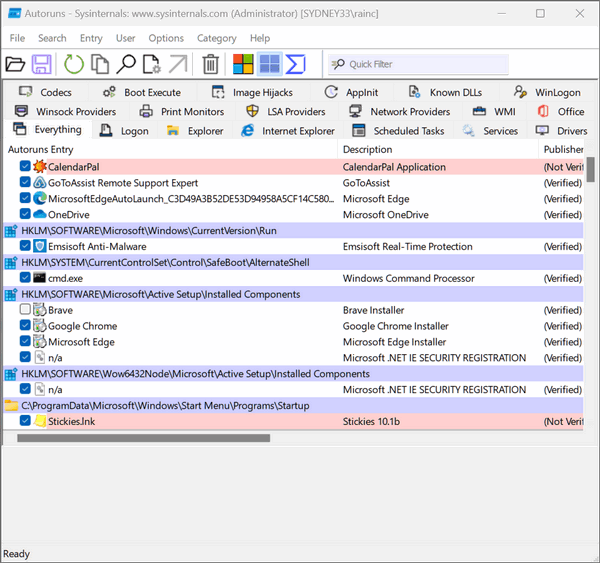The image size is (600, 563).
Task: Disable the Emsisoft Anti-Malware checkbox
Action: [x=25, y=246]
